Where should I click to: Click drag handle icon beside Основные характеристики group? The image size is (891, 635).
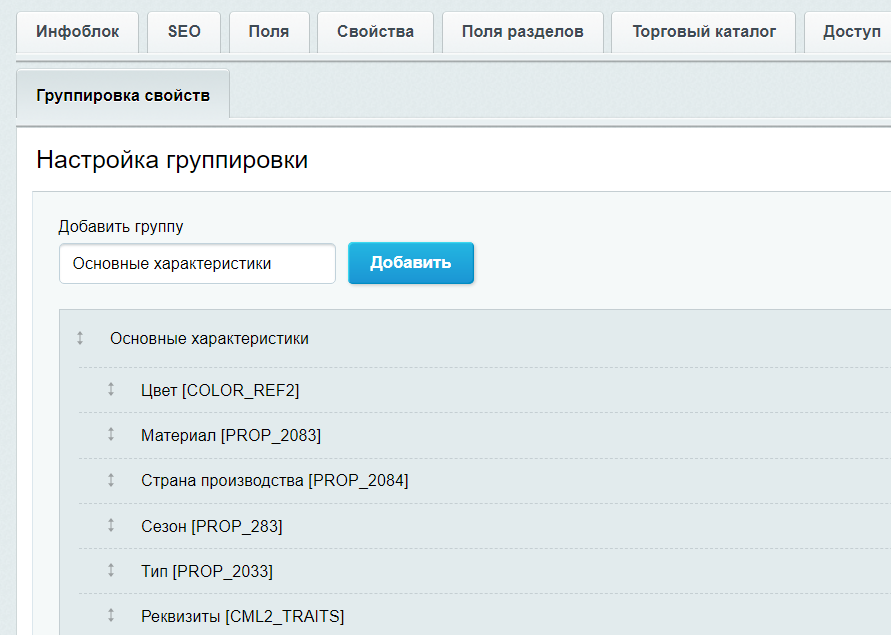(80, 339)
